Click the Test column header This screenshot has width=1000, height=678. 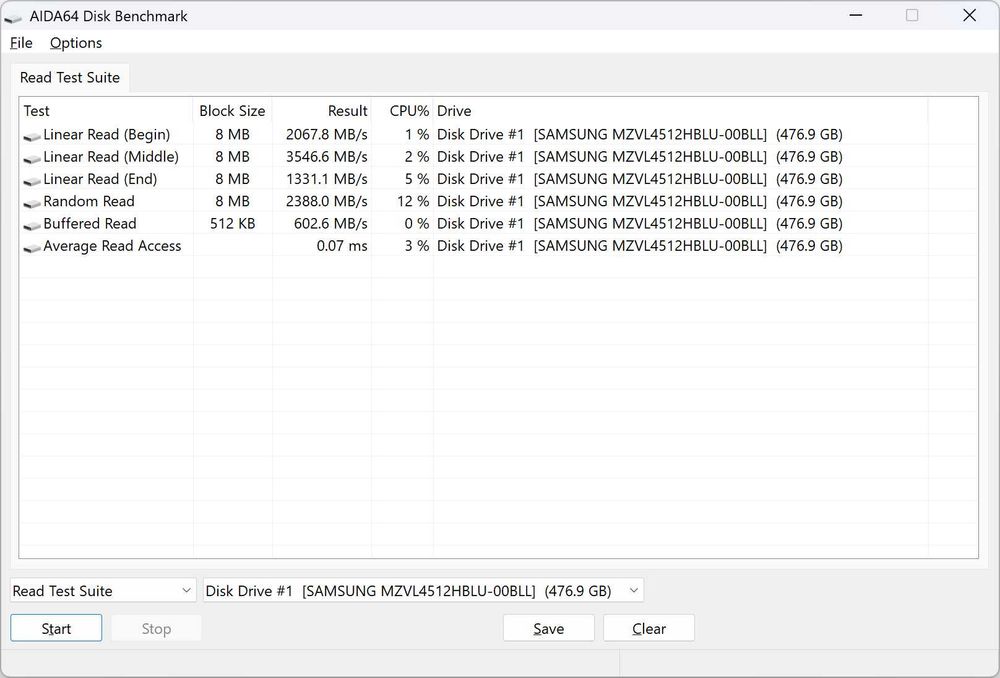click(106, 111)
